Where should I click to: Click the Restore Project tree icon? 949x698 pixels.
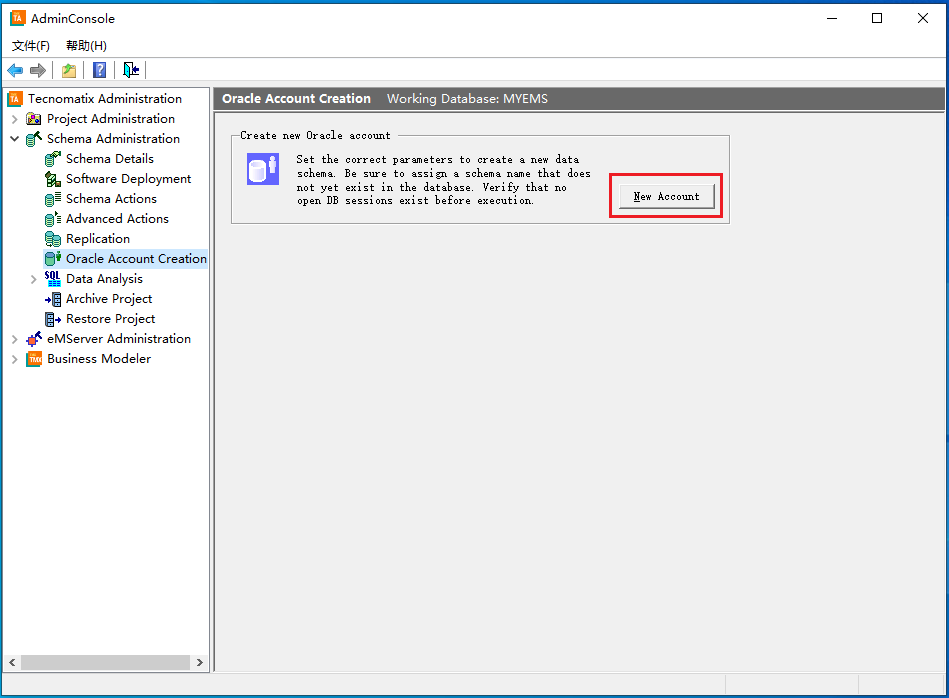[53, 319]
